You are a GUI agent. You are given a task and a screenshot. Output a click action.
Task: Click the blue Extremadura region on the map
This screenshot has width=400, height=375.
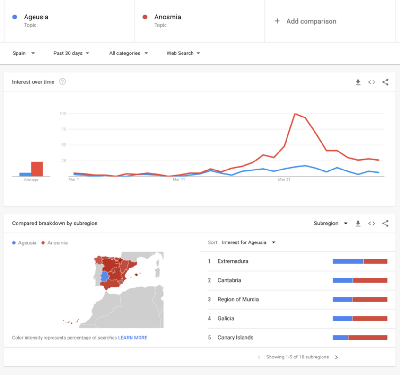pos(104,276)
